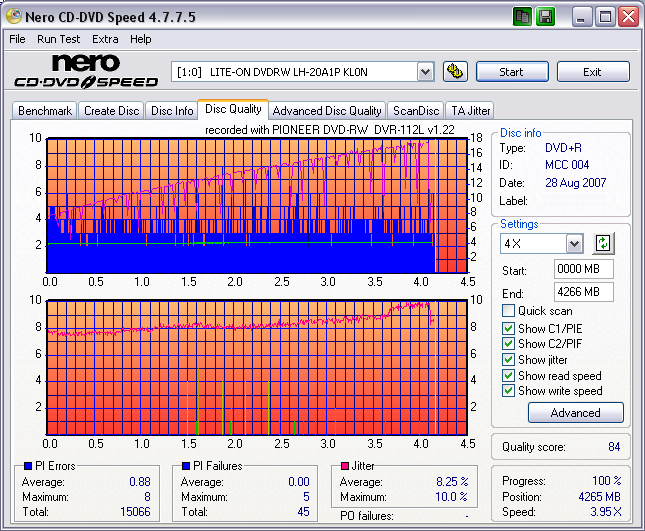Screen dimensions: 645x531
Task: Open the Run Test menu
Action: 59,39
